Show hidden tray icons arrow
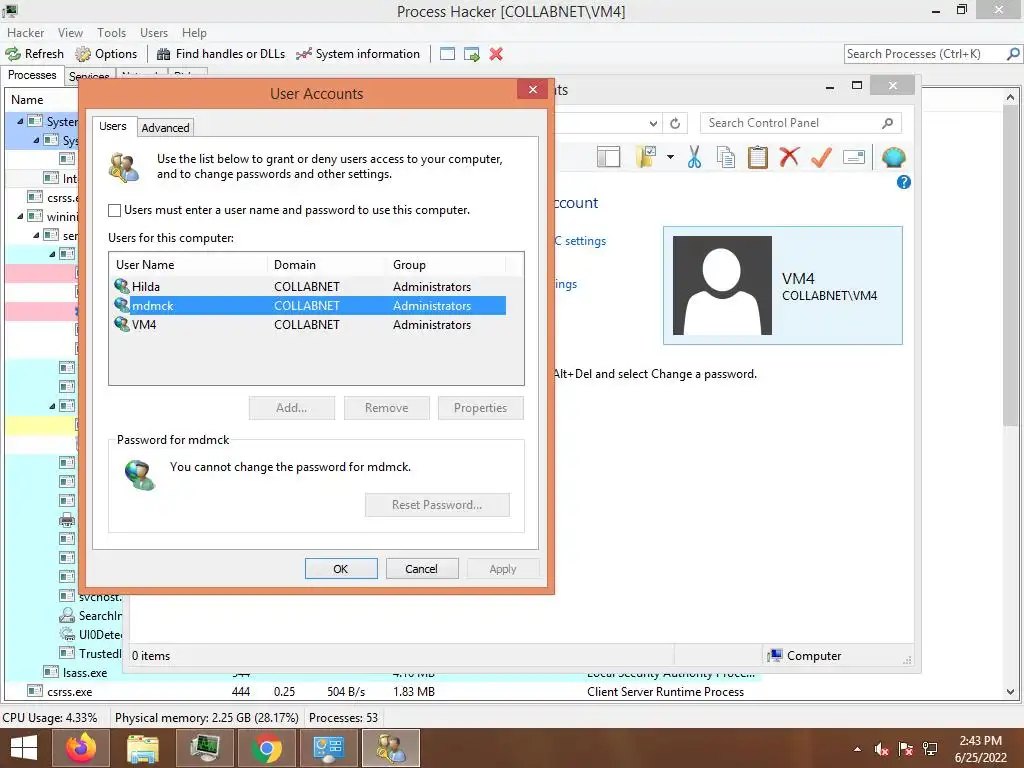 pyautogui.click(x=857, y=749)
